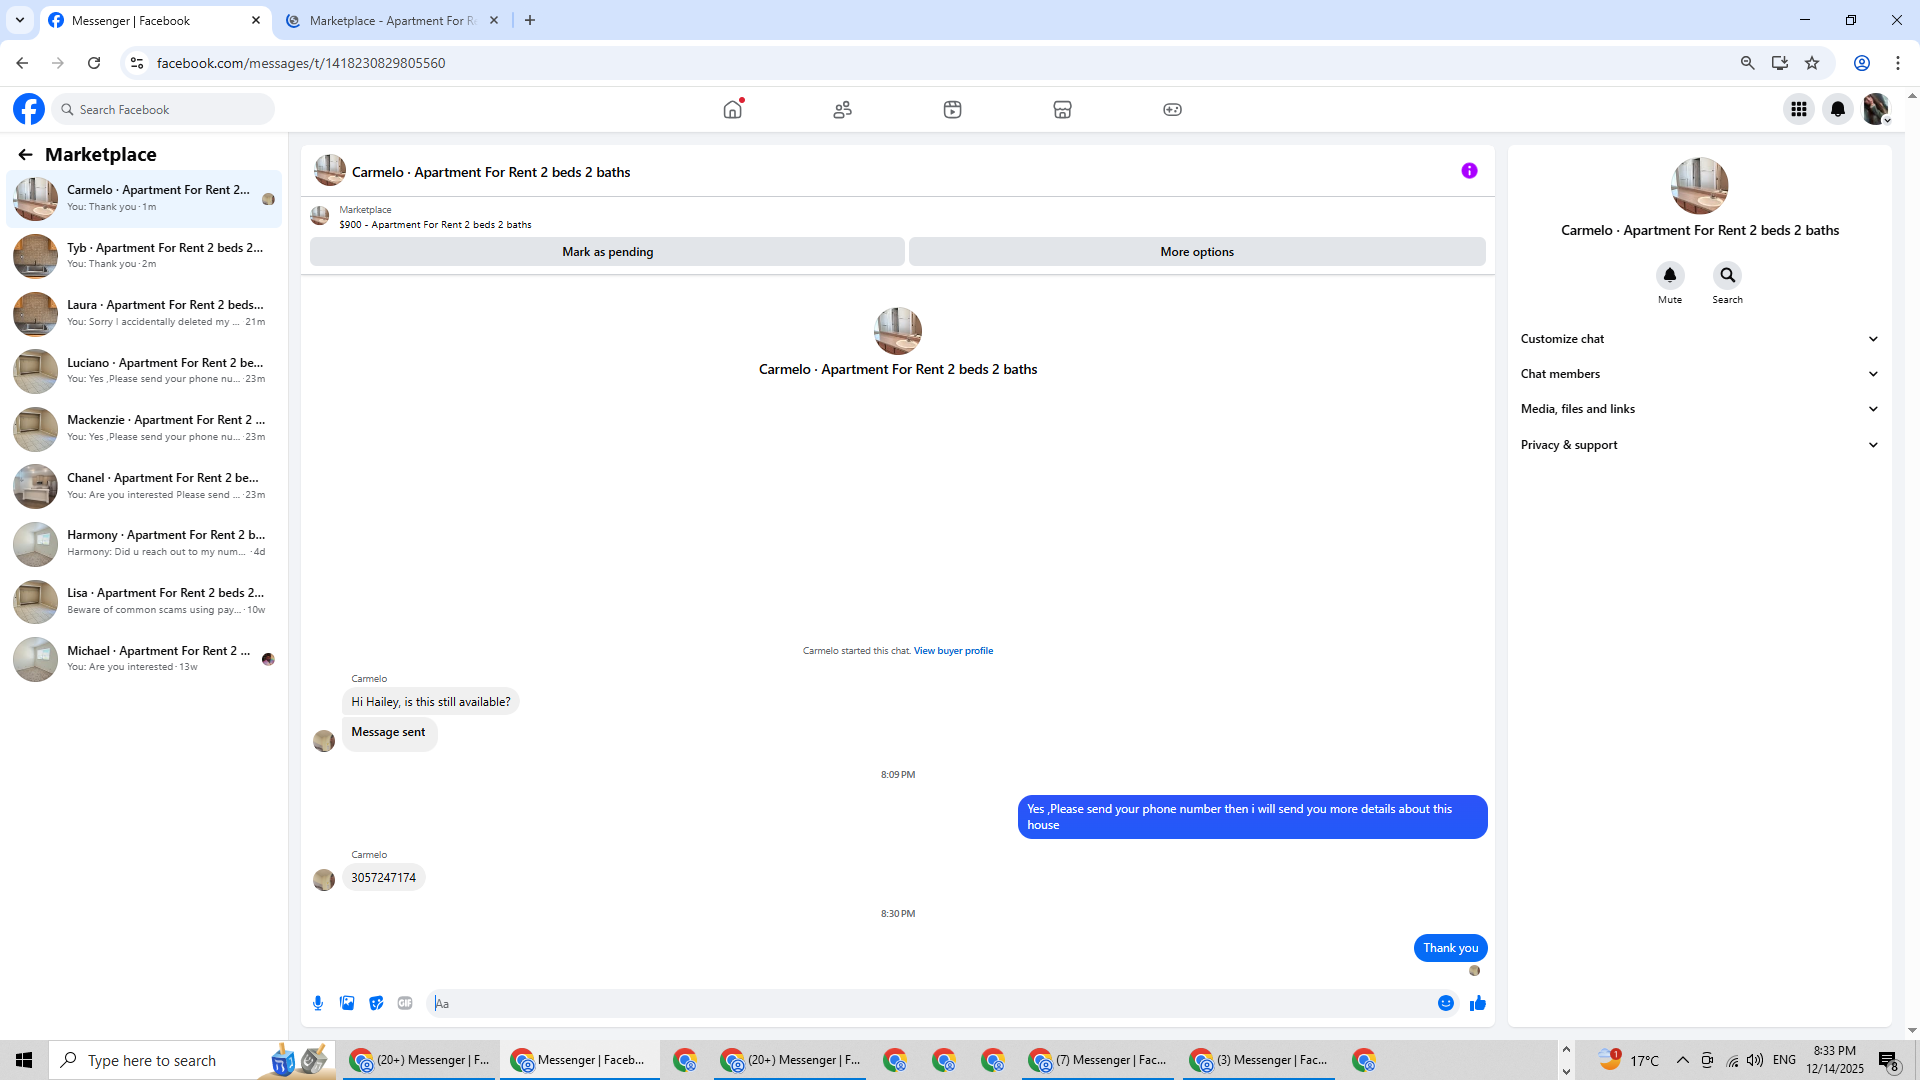Search within the conversation using magnifier

point(1727,275)
